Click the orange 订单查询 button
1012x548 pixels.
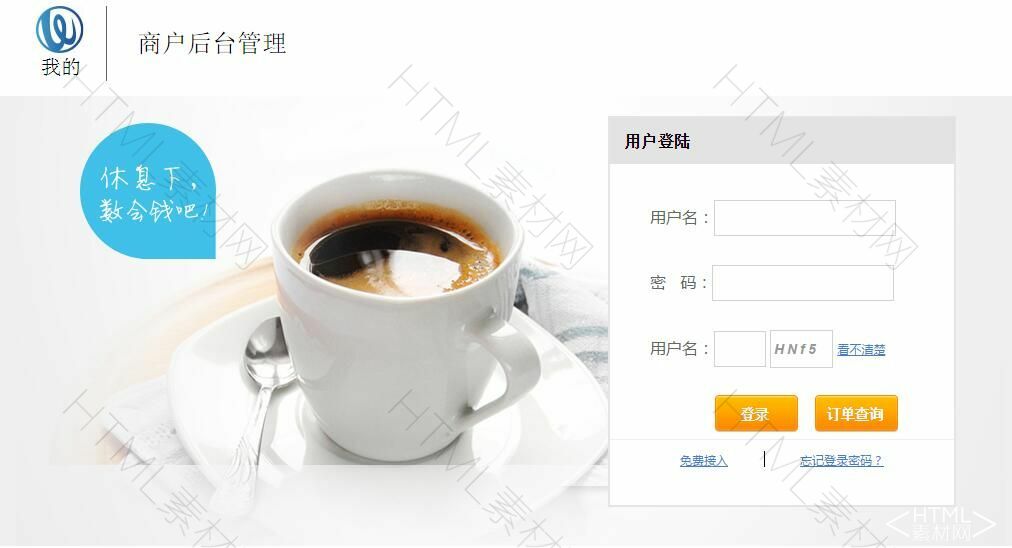(856, 413)
